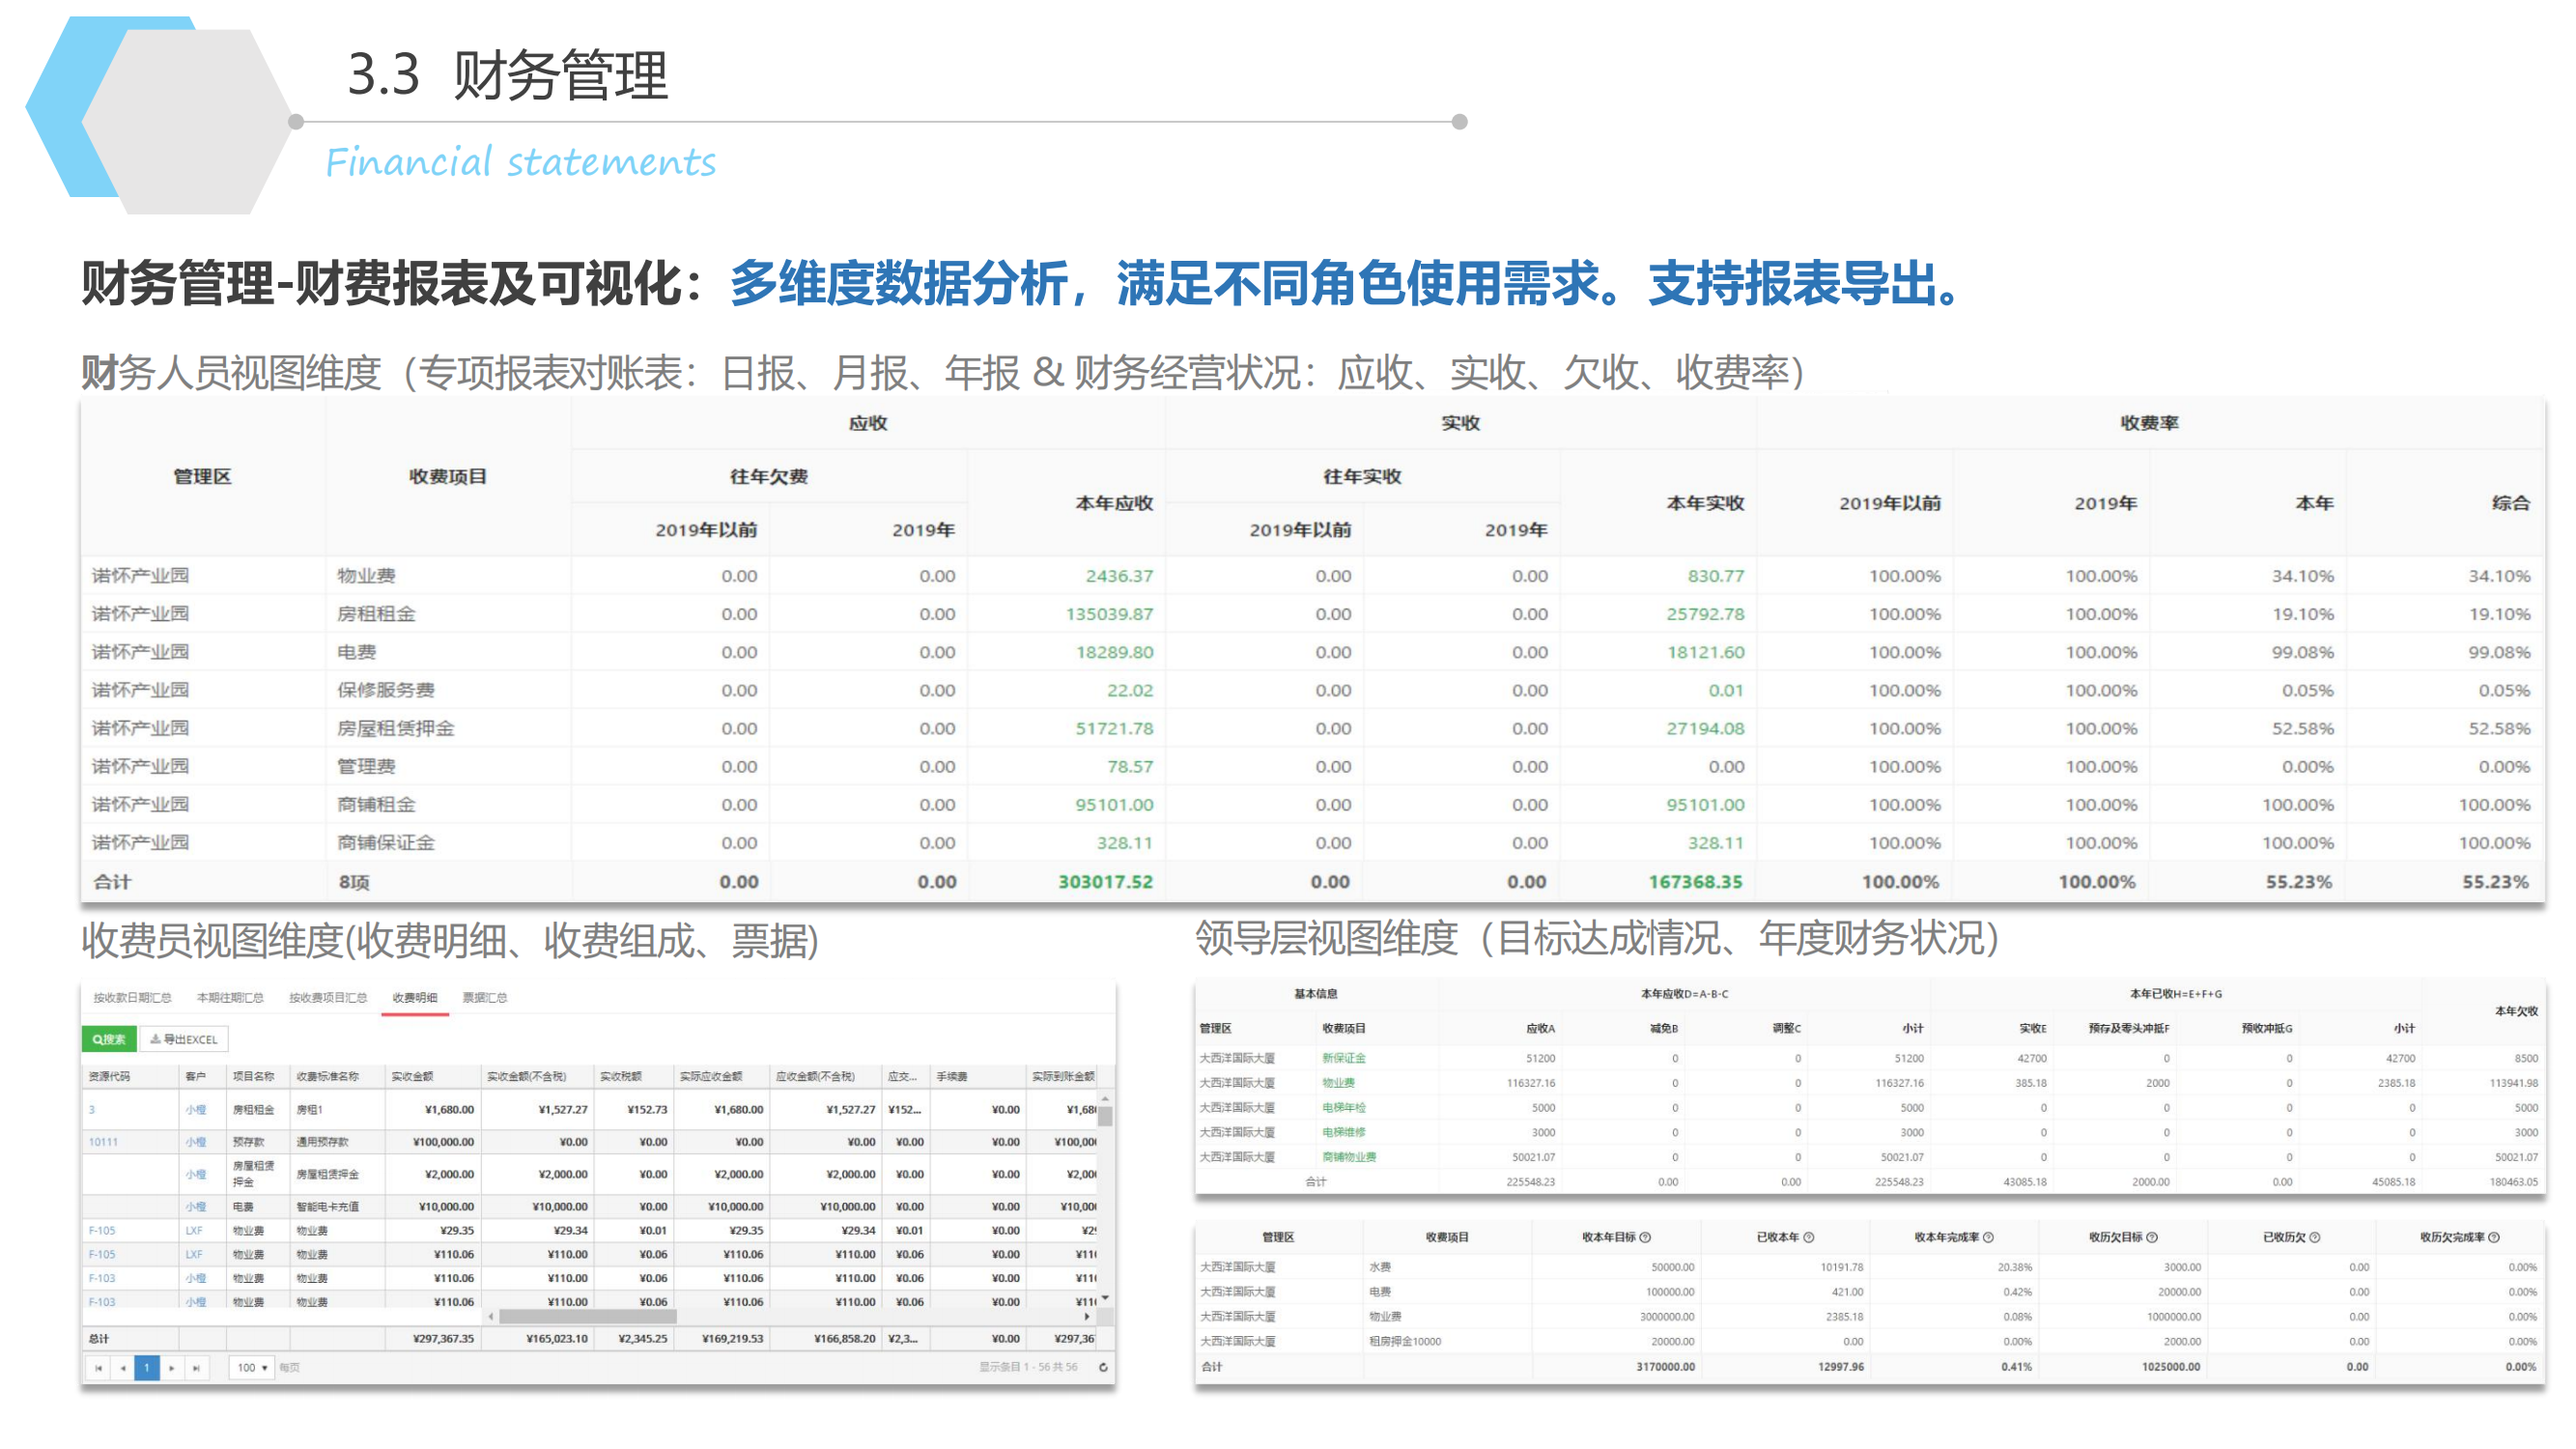Click the 导出EXCEL export button
The height and width of the screenshot is (1449, 2576).
(x=184, y=1039)
